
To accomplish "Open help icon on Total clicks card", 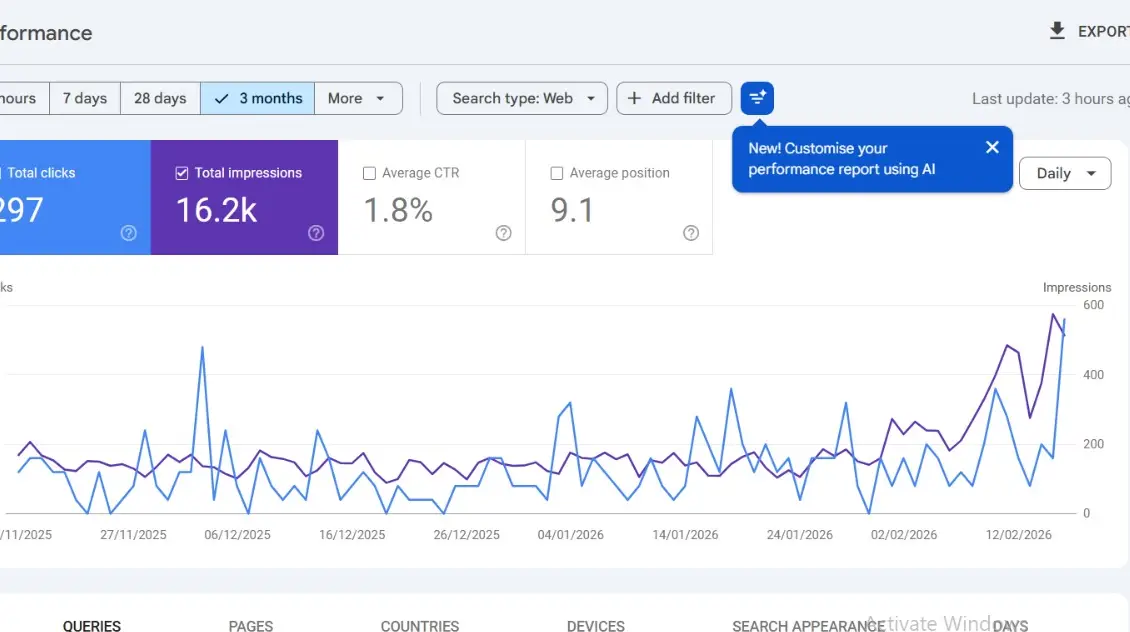I will tap(128, 233).
